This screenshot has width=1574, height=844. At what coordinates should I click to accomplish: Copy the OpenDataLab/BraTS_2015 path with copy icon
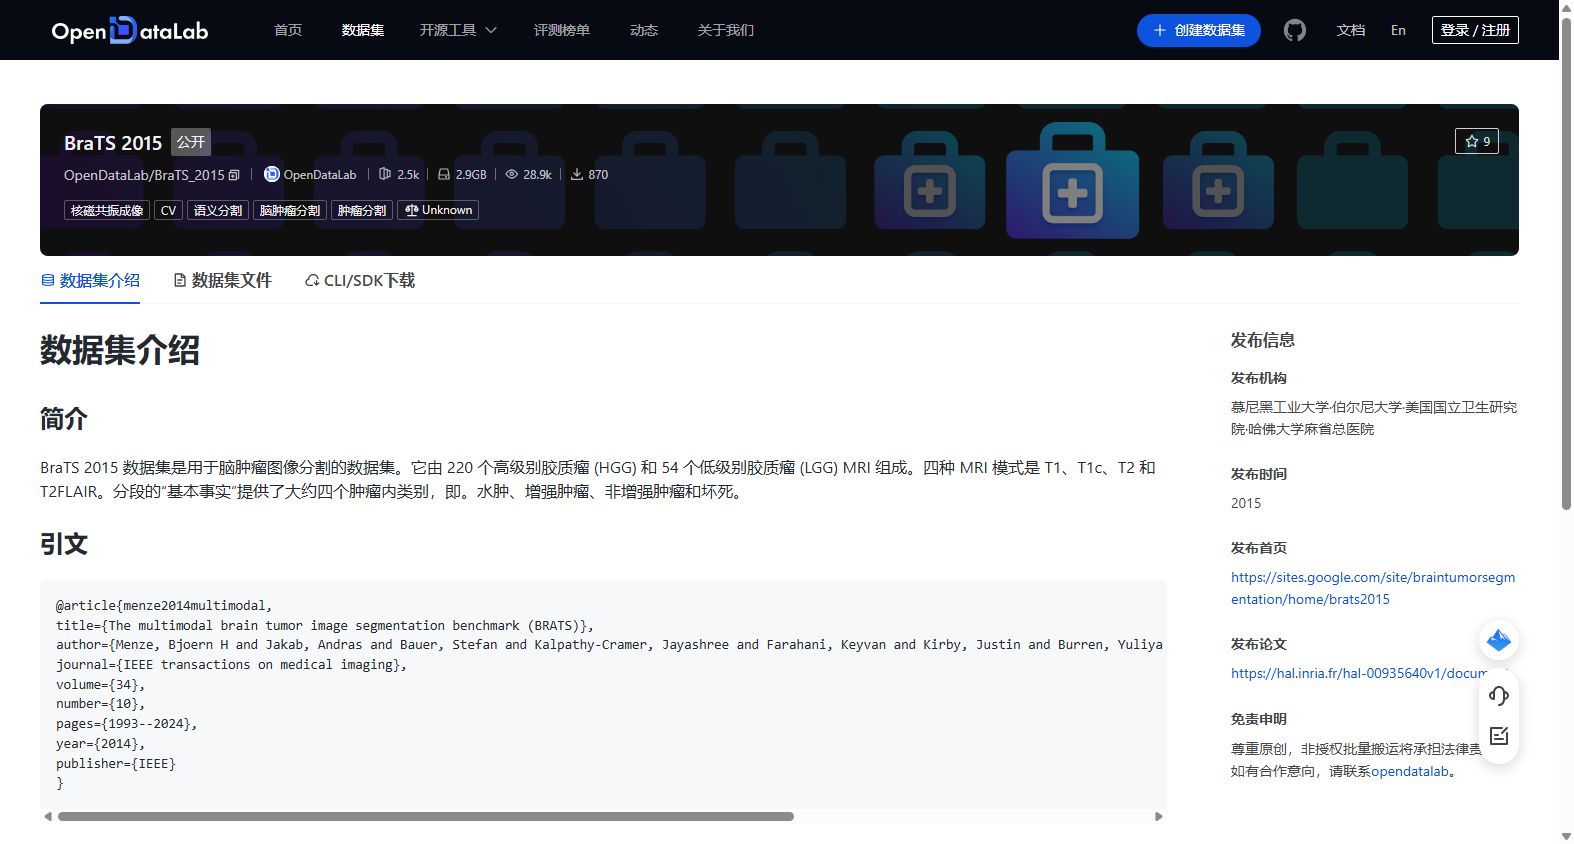(x=234, y=175)
